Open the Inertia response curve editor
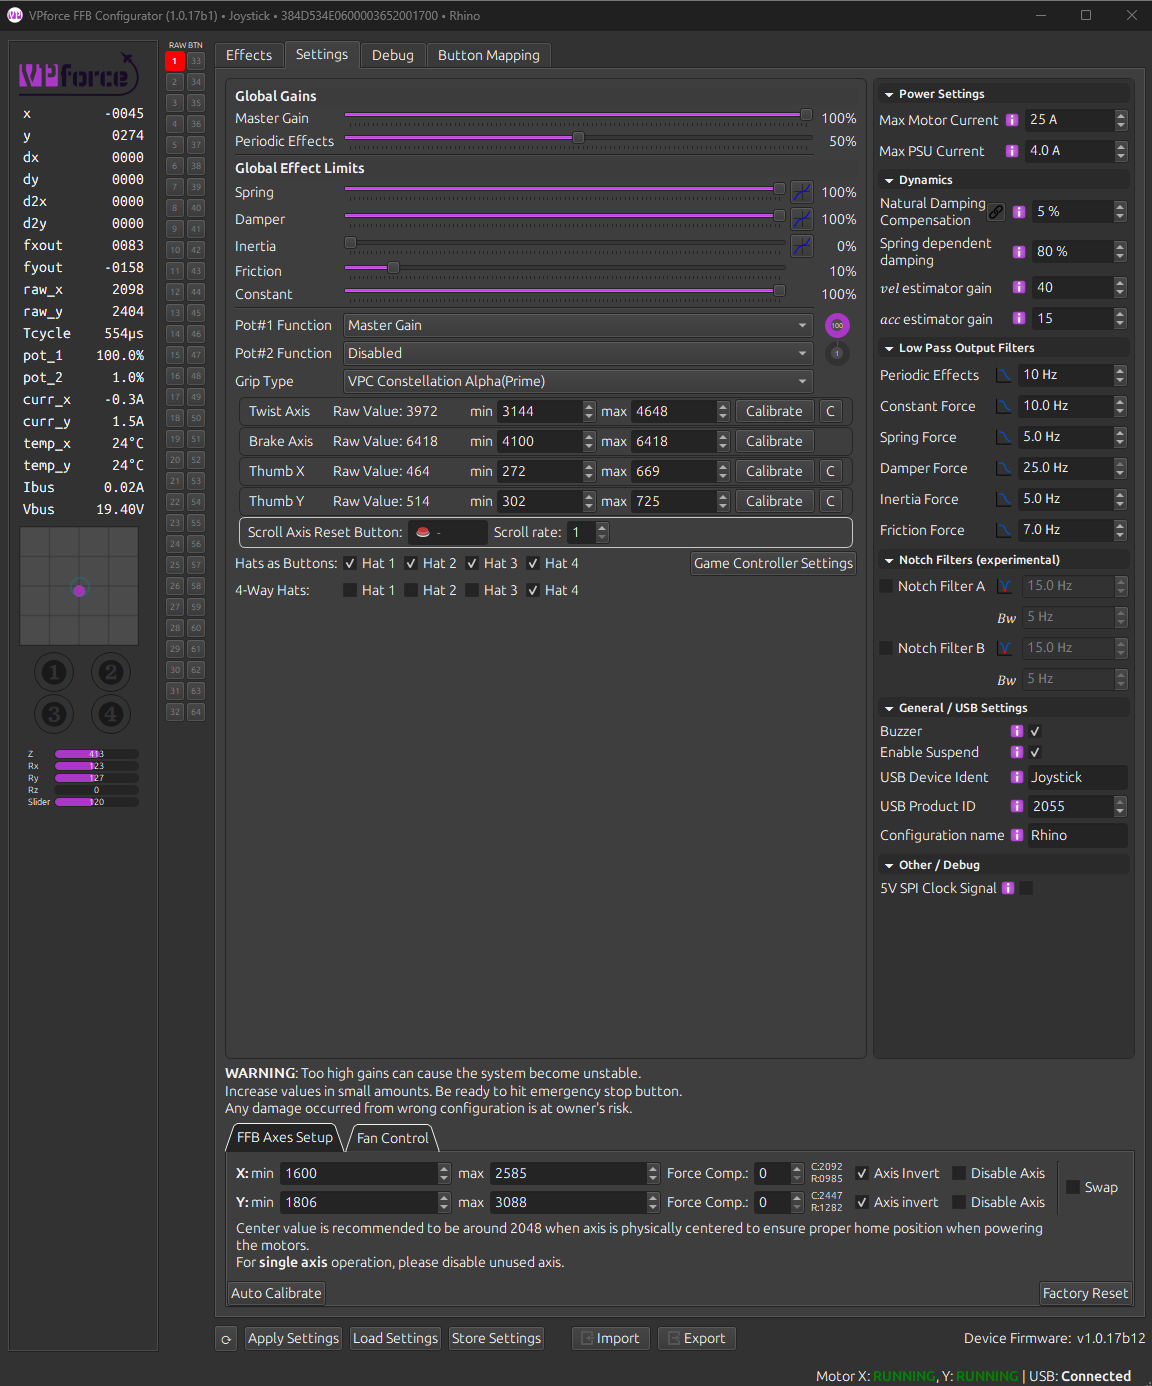Screen dimensions: 1152x1386 tap(801, 246)
